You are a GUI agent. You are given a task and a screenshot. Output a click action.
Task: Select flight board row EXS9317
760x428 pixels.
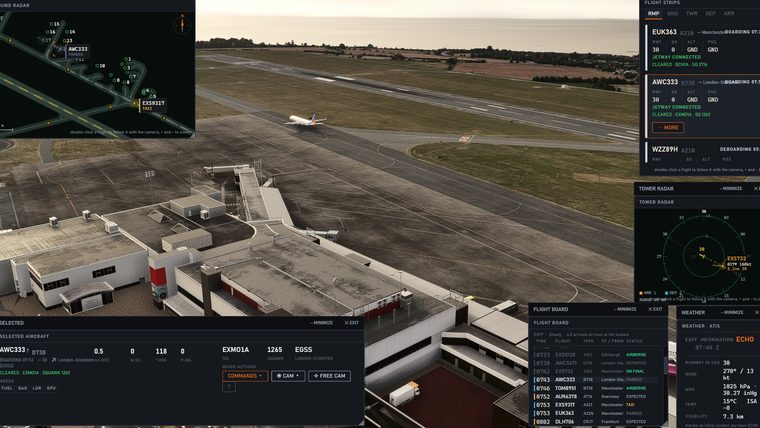pyautogui.click(x=595, y=405)
